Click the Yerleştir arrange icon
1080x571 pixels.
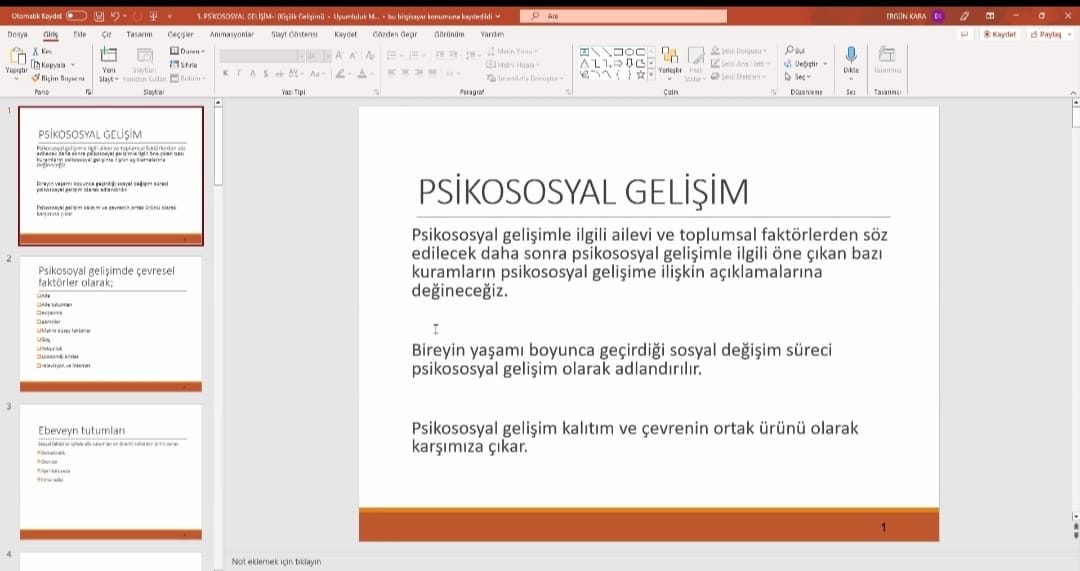point(669,55)
